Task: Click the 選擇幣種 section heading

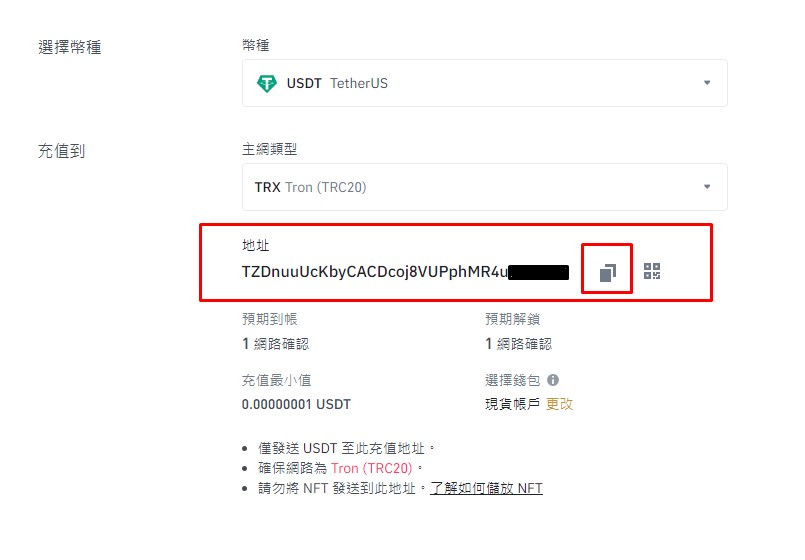Action: click(70, 47)
